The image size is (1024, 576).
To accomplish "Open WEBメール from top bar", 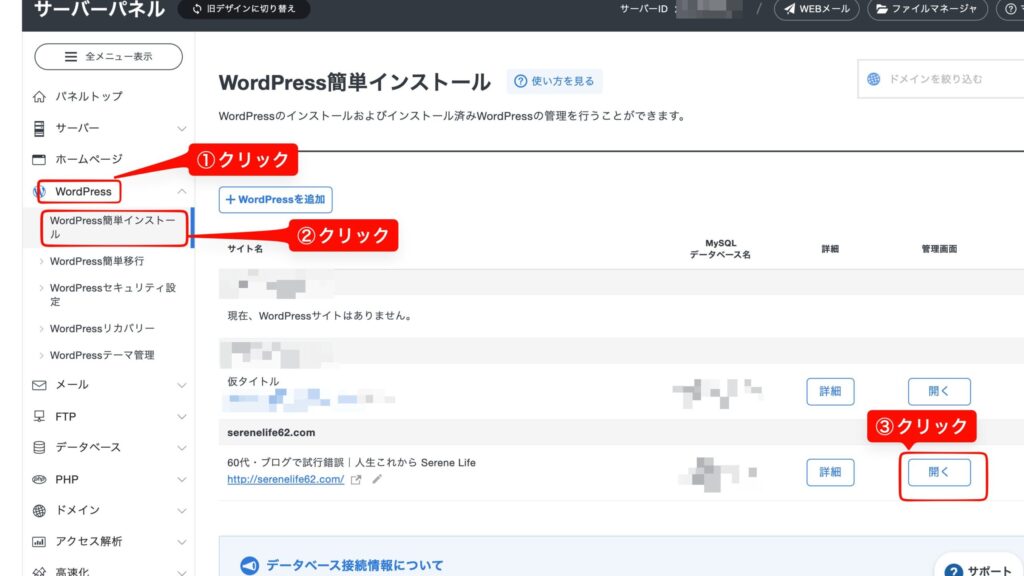I will (x=816, y=9).
